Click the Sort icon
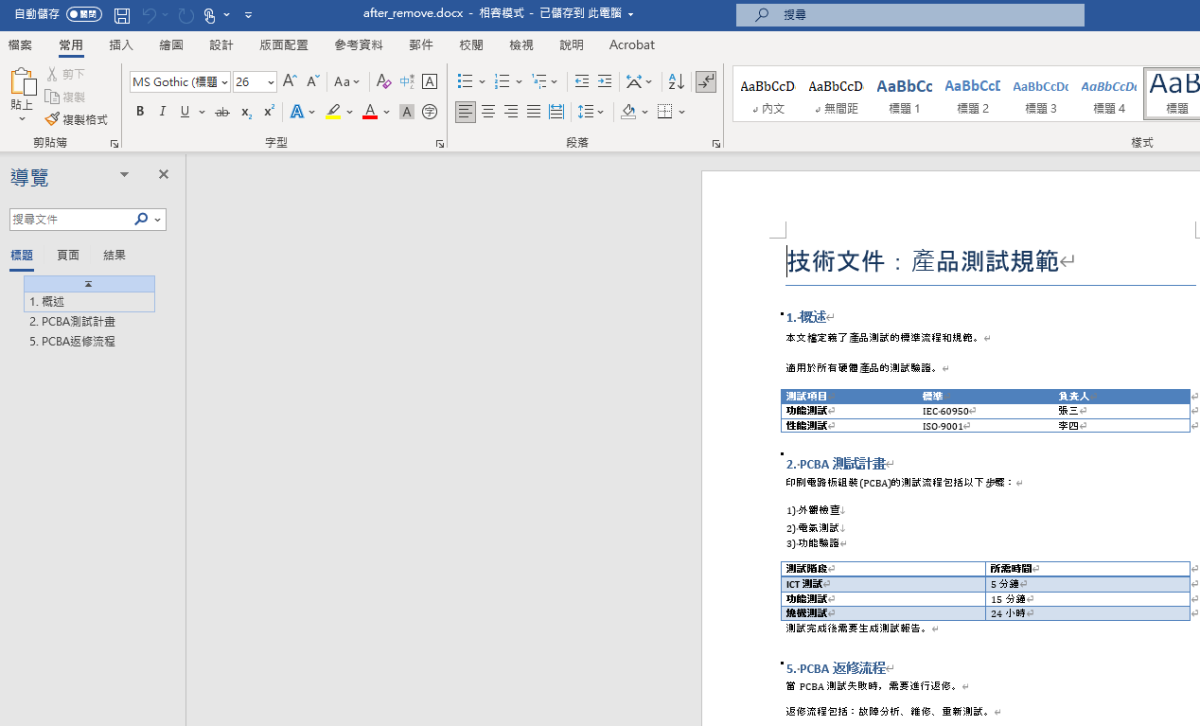Screen dimensions: 1200x726 coord(676,82)
